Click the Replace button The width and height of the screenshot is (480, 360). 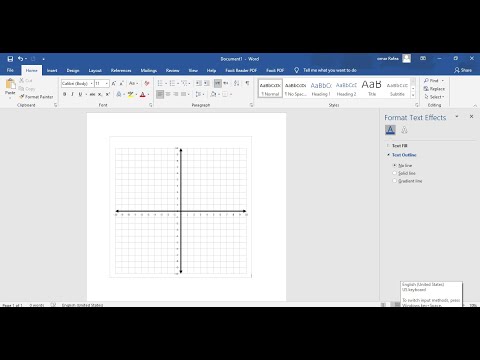tap(434, 89)
